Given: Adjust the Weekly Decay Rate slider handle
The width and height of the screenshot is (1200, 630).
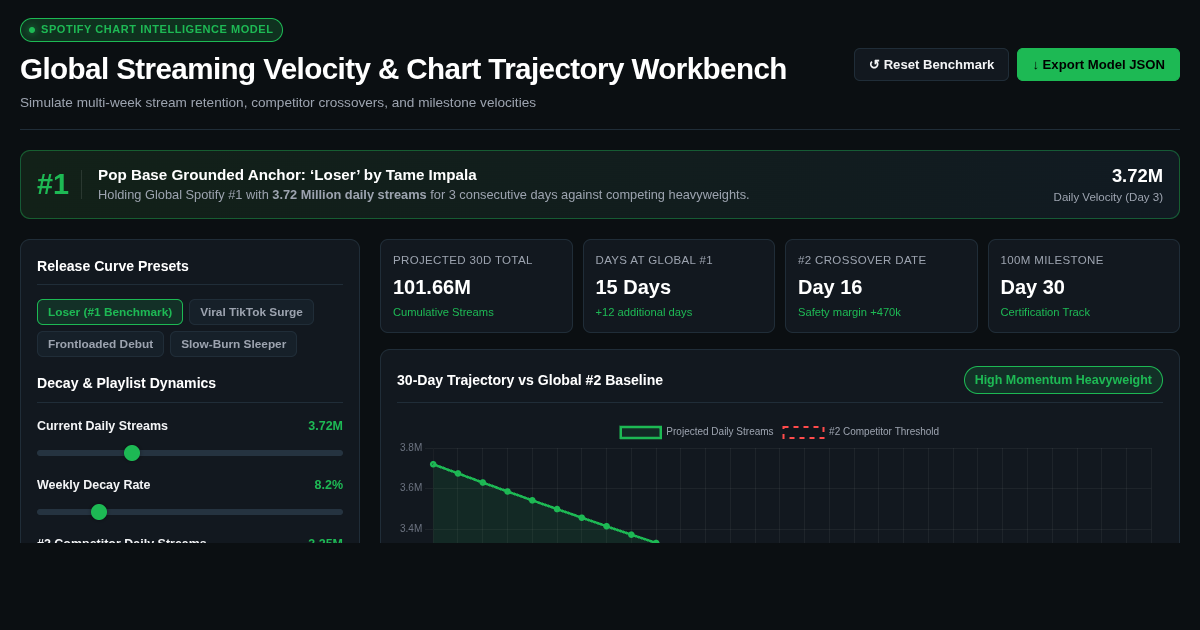Looking at the screenshot, I should coord(99,512).
